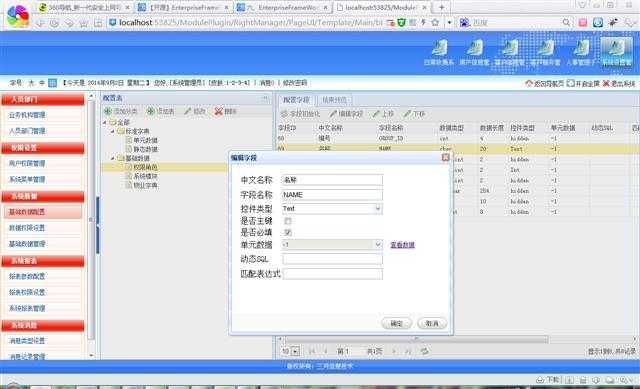Screen dimensions: 640x389
Task: Collapse the 配置表 panel using its header toggle
Action: 264,98
